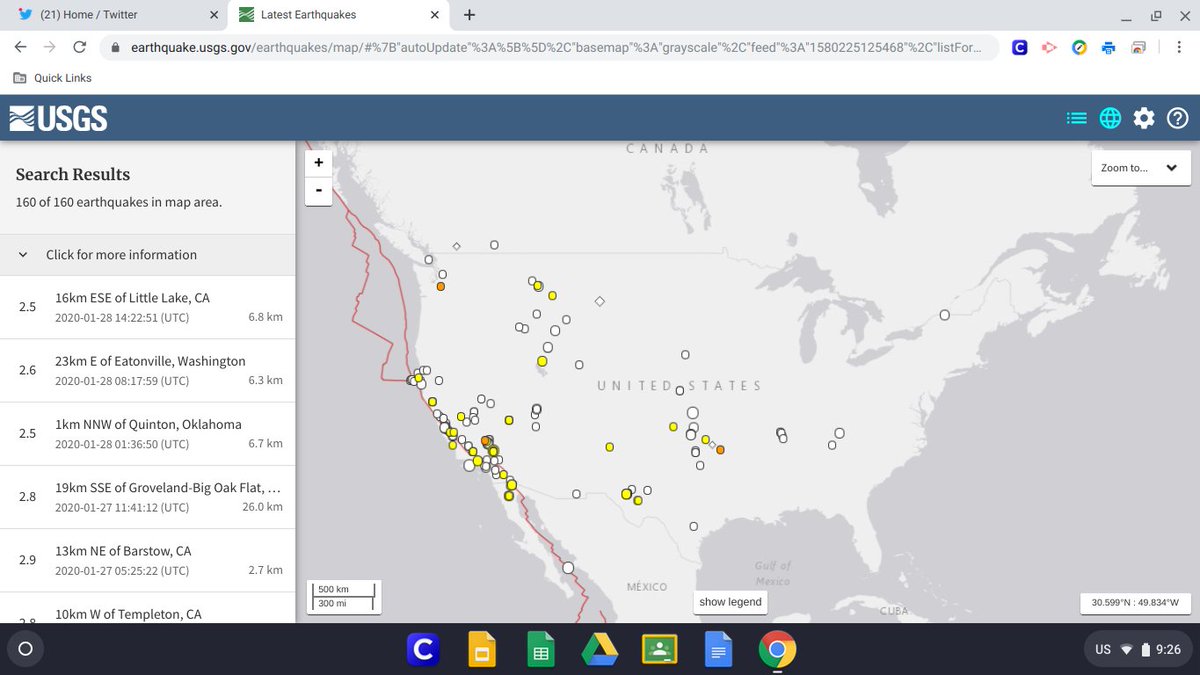
Task: Click the map coordinates readout box
Action: [x=1134, y=603]
